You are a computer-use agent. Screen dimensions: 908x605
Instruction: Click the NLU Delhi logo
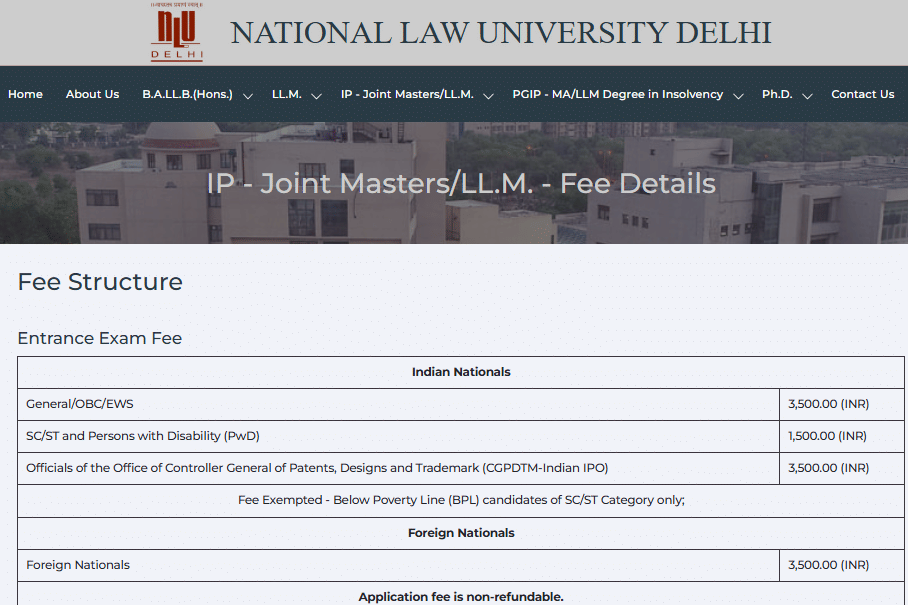pyautogui.click(x=177, y=32)
